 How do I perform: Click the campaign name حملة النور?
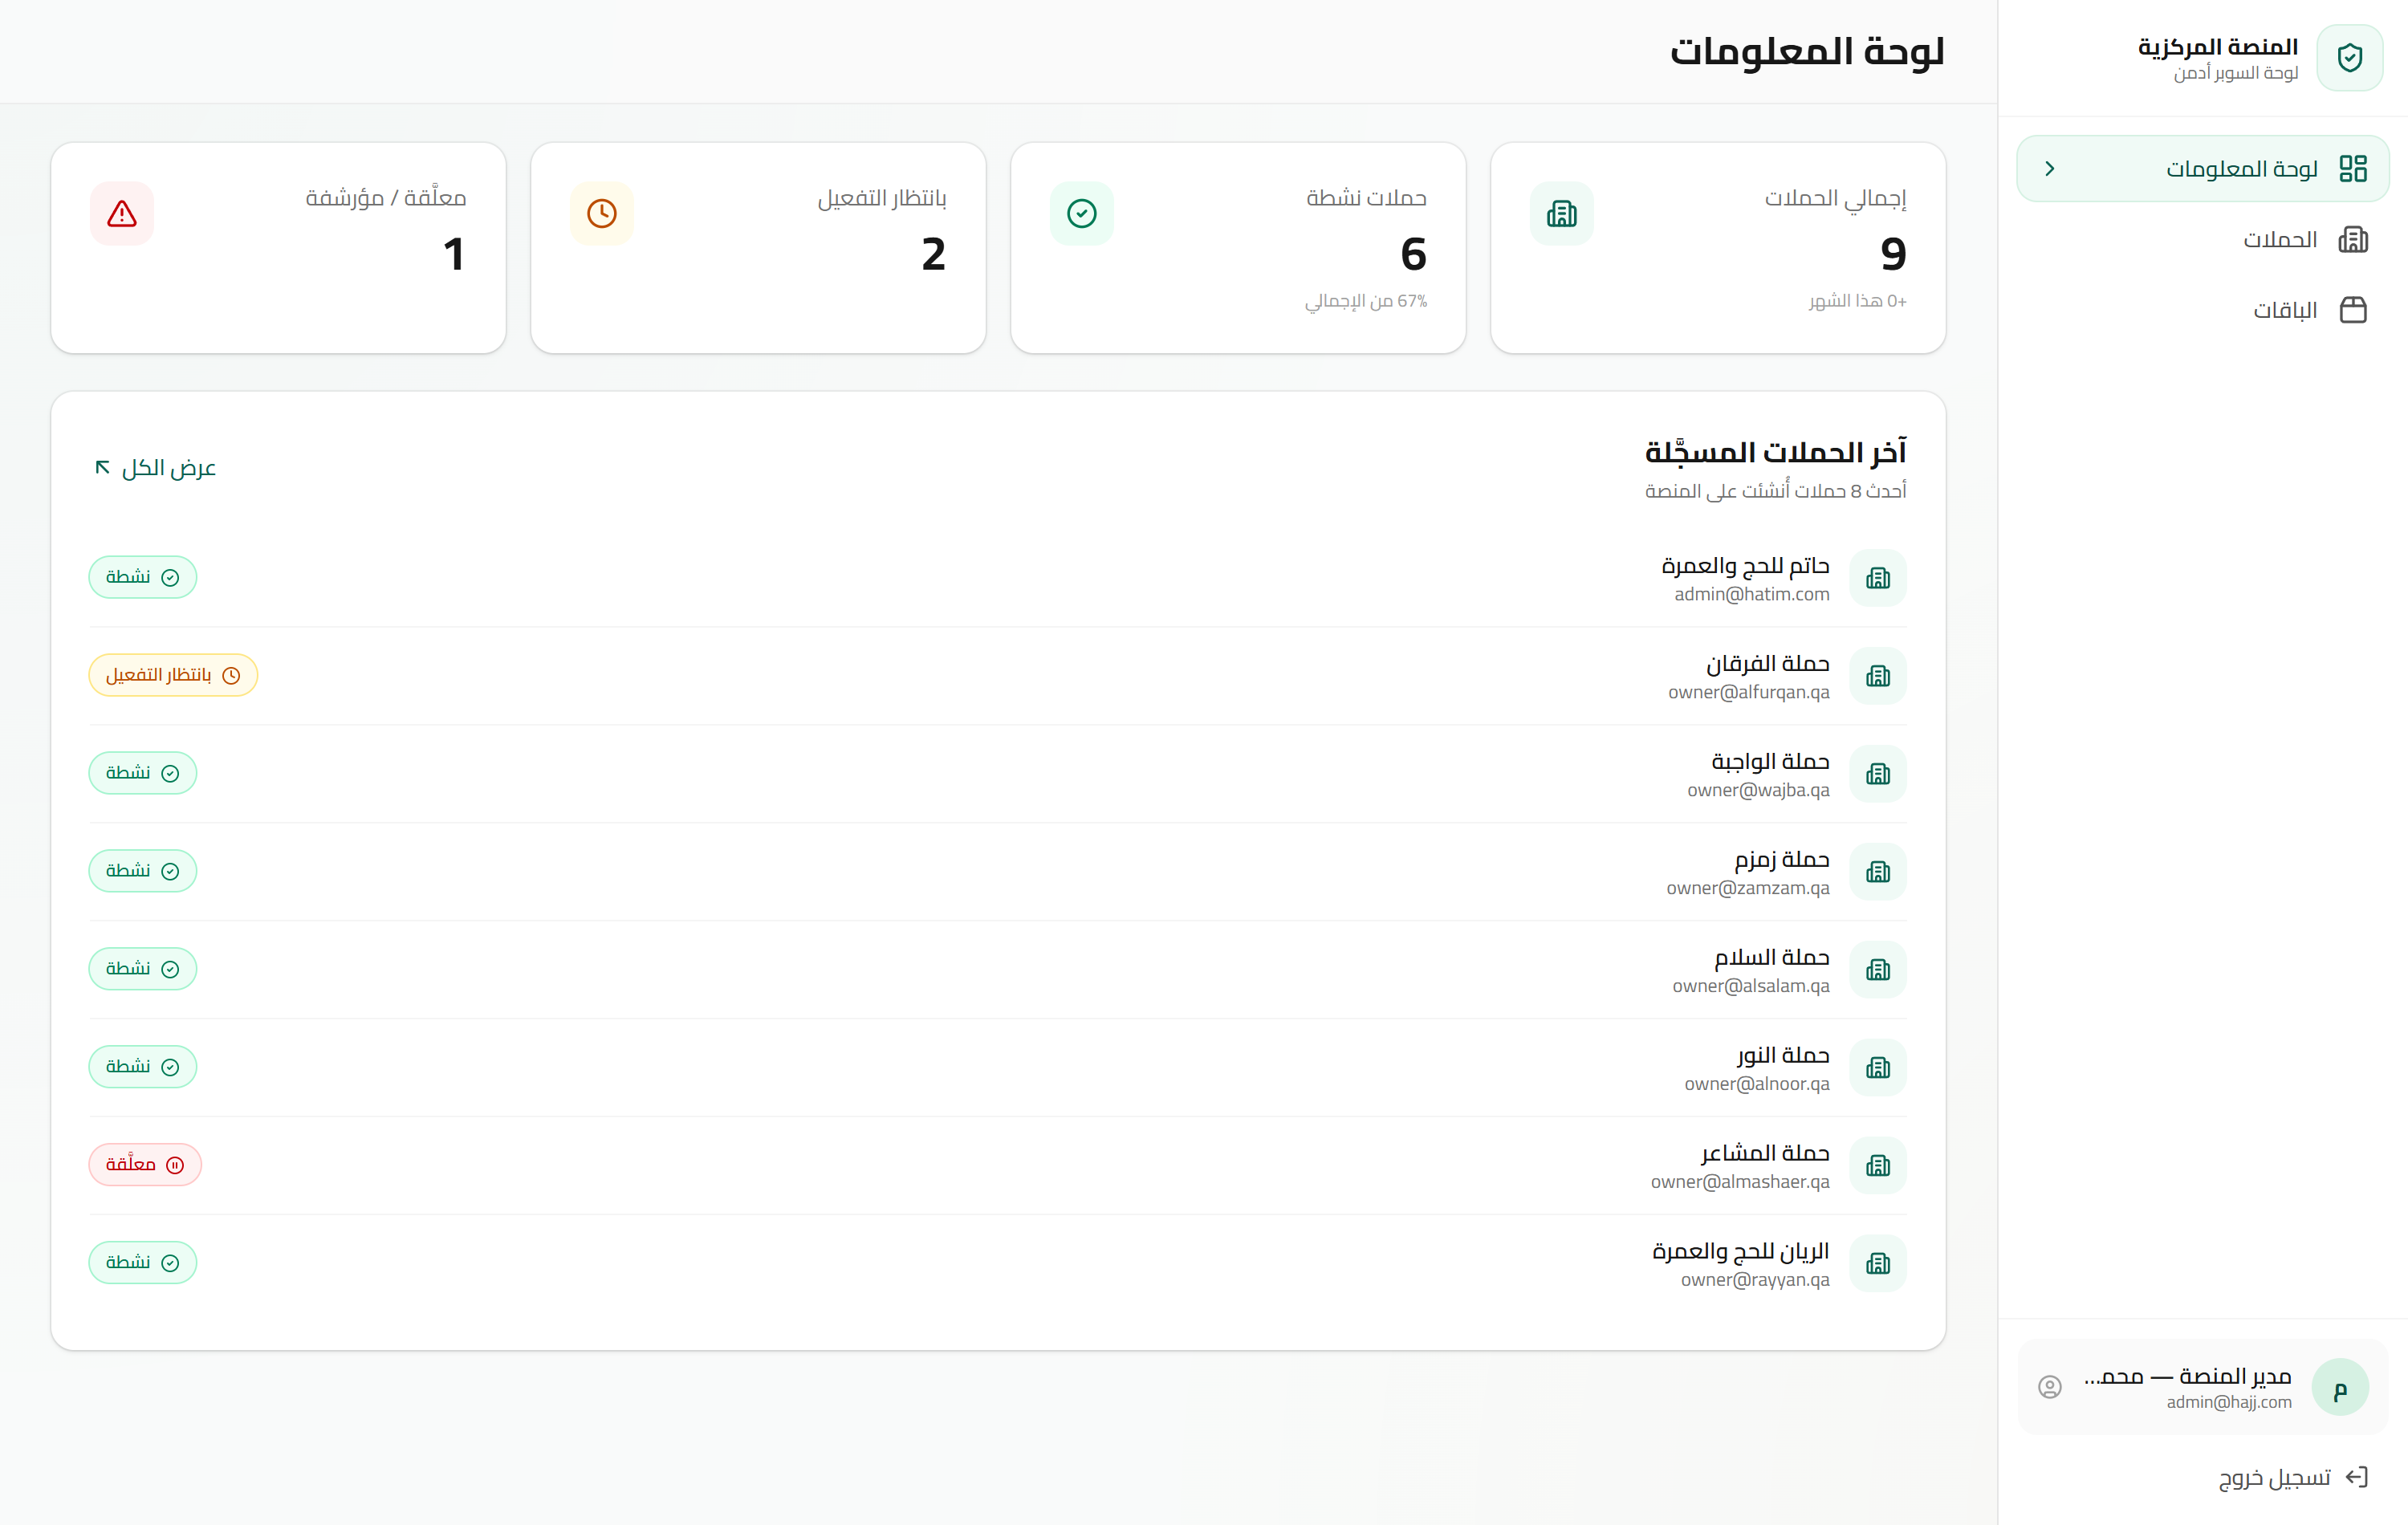tap(1783, 1055)
